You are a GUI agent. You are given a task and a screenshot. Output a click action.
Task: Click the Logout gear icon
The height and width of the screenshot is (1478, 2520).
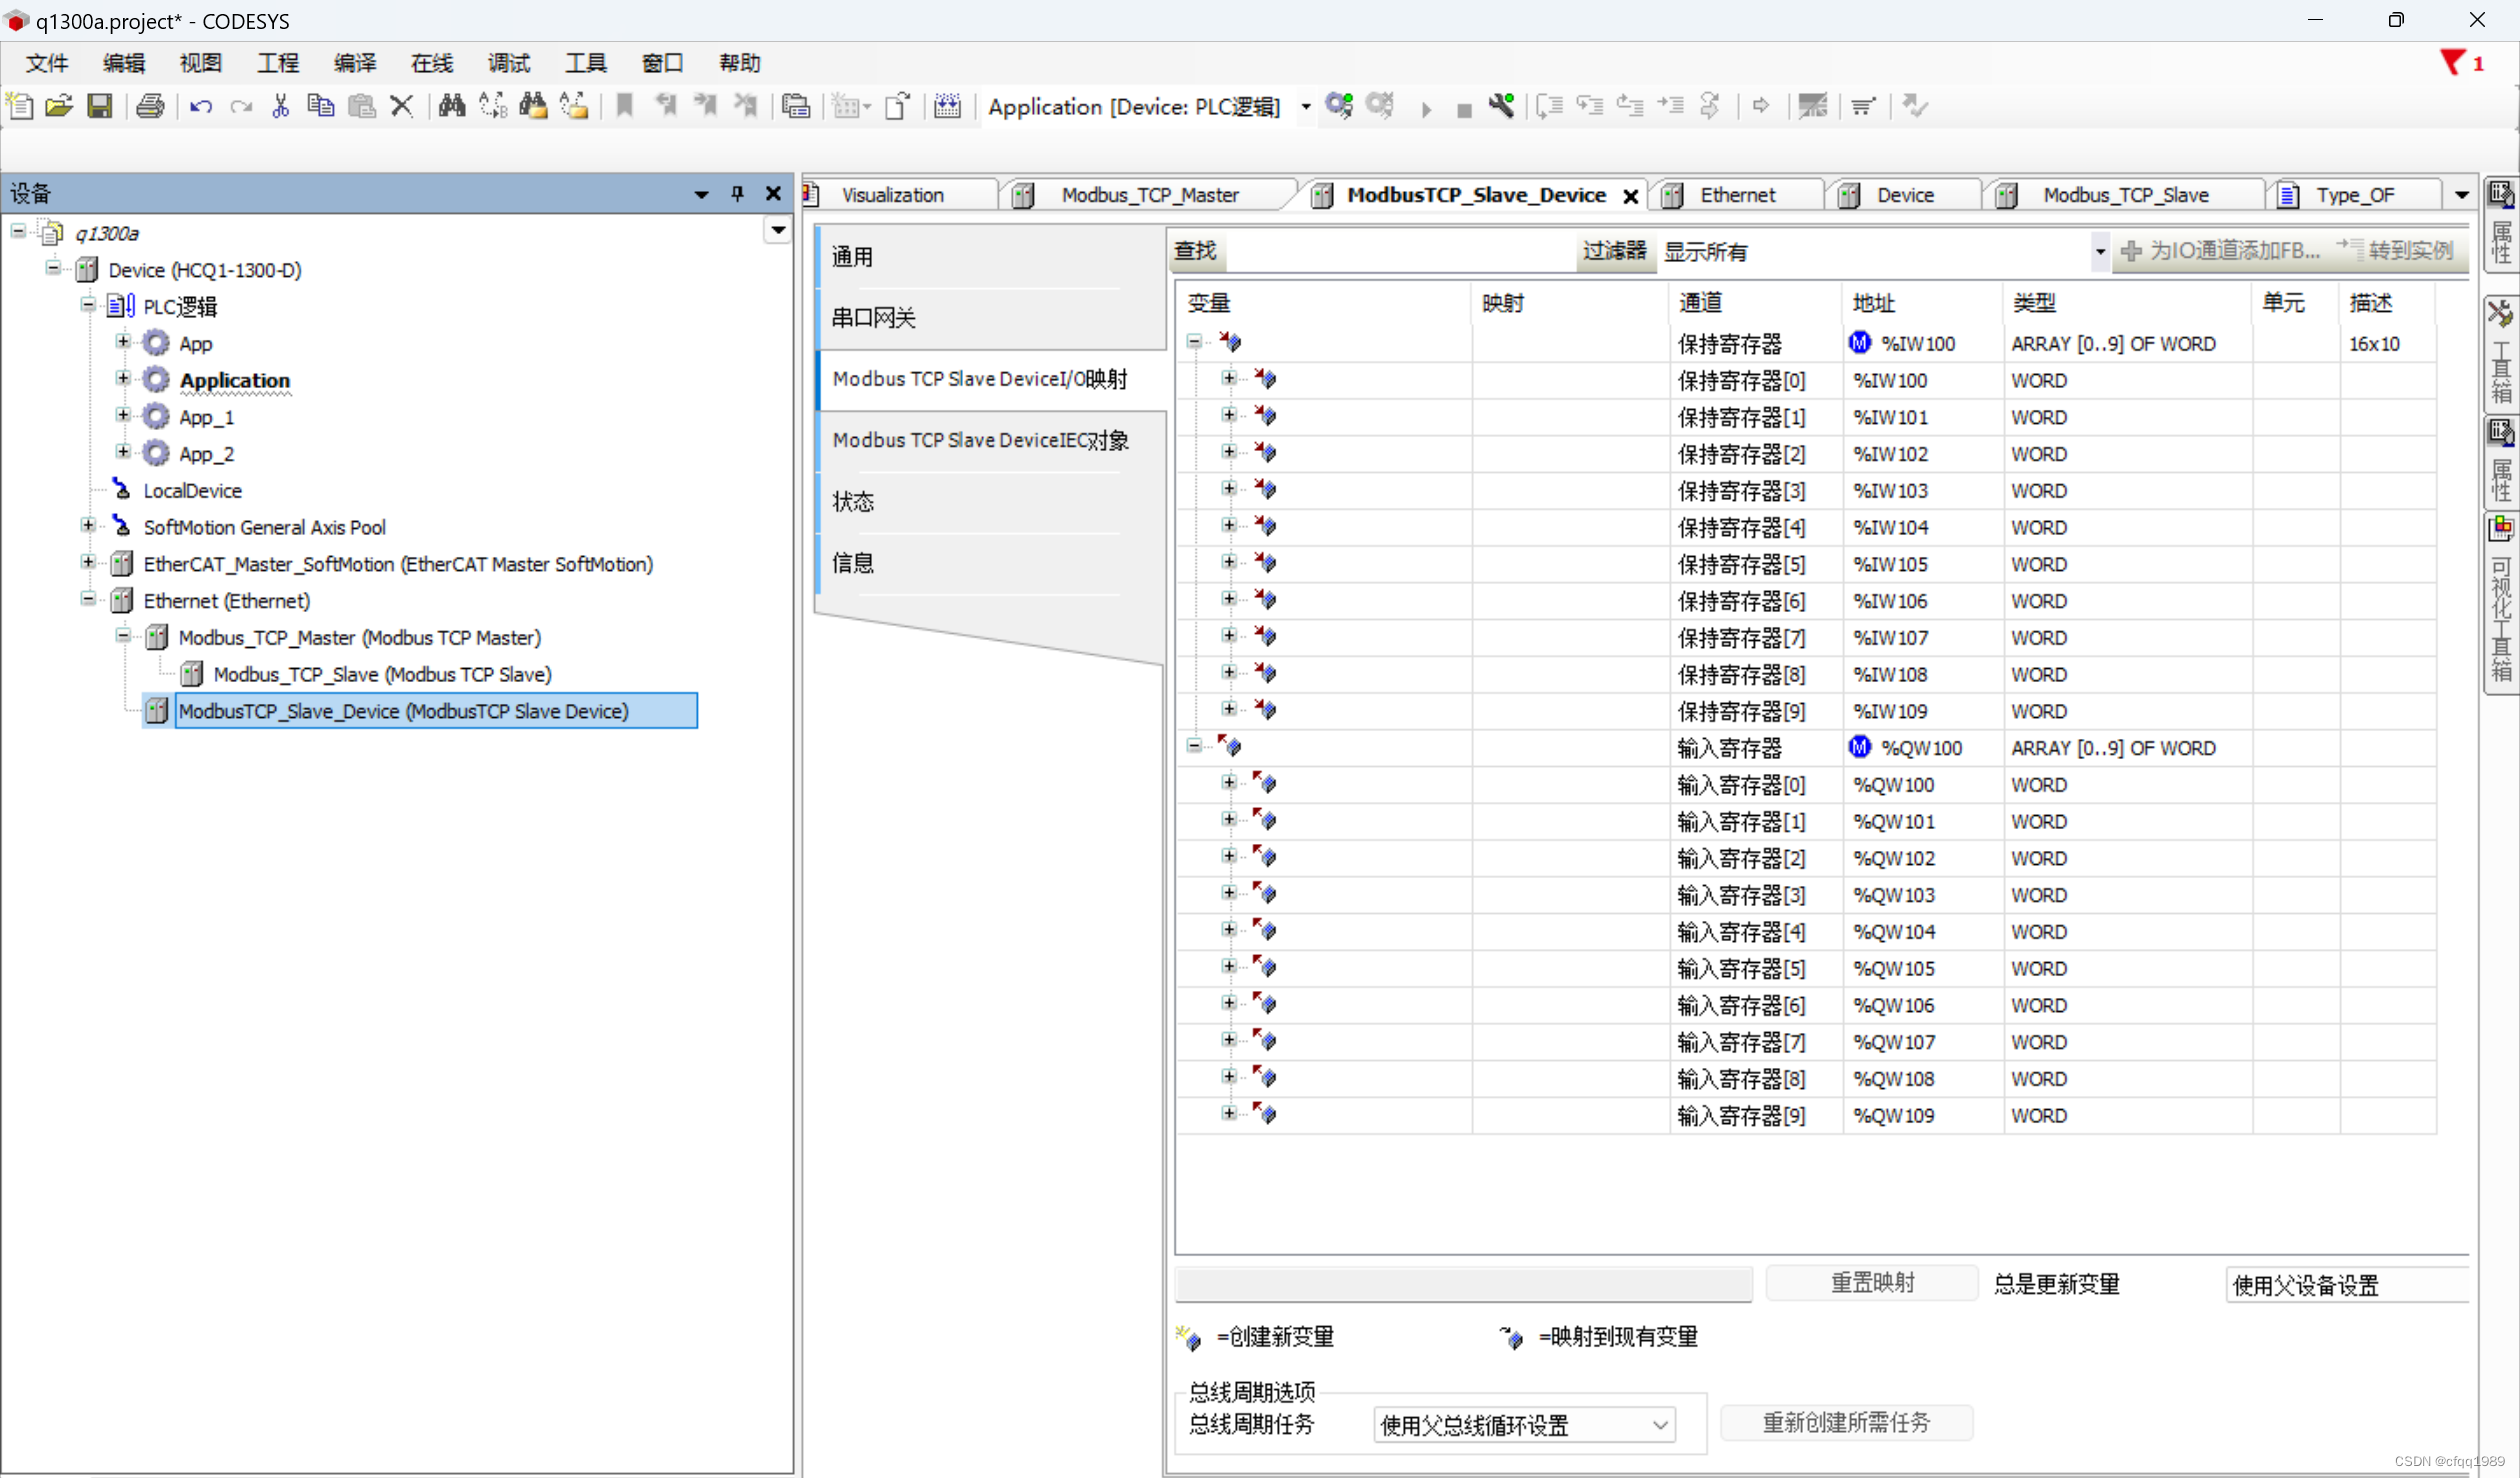click(x=1380, y=105)
